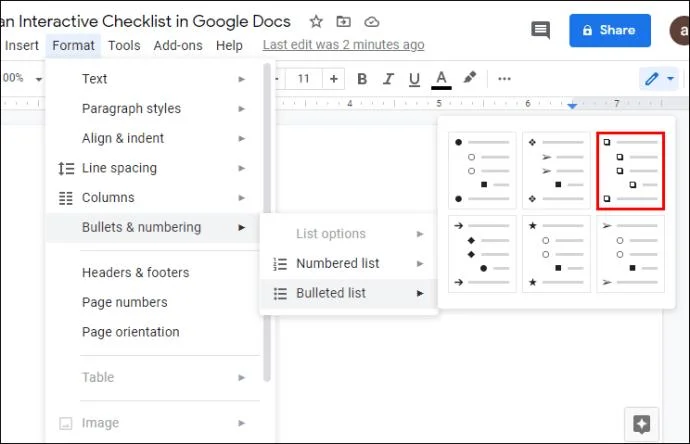Viewport: 690px width, 444px height.
Task: Open the text color picker
Action: (x=441, y=80)
